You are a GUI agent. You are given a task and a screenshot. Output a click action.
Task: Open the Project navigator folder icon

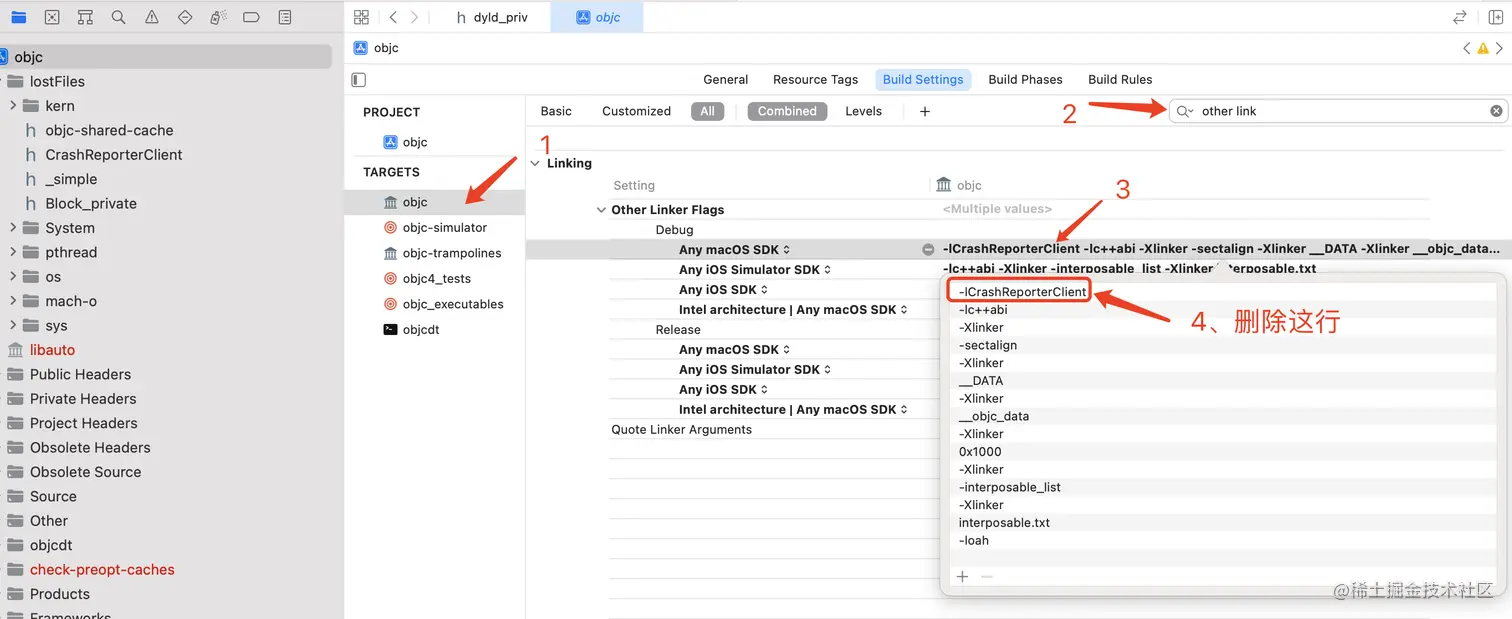[19, 17]
